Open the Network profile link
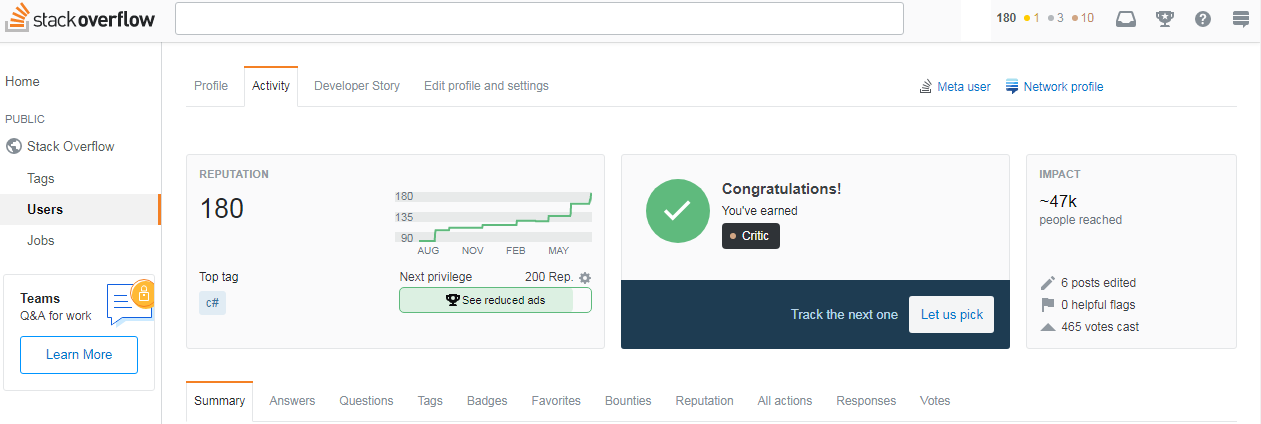 [1054, 87]
